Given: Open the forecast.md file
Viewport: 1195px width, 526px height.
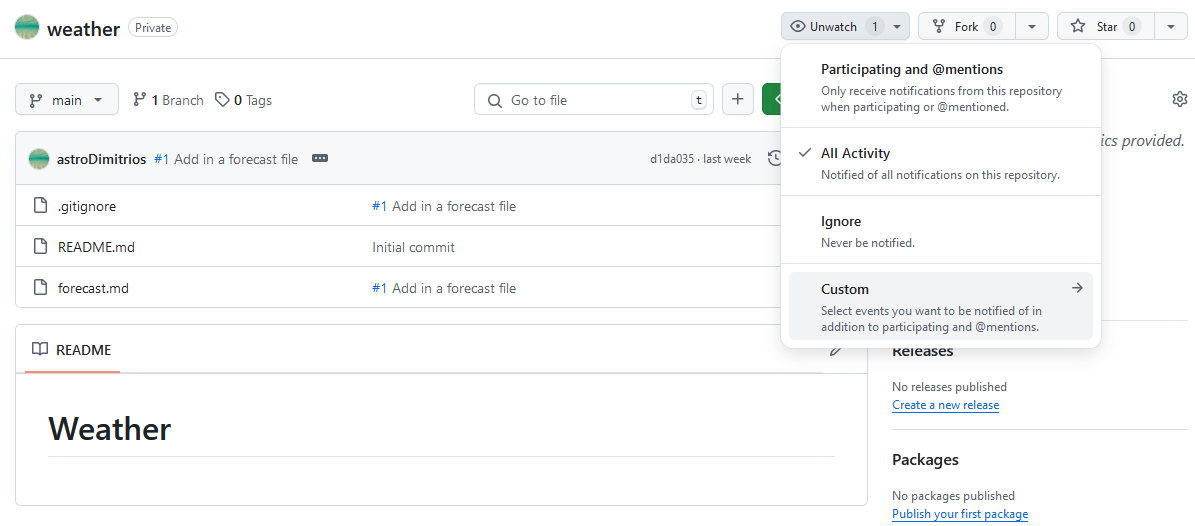Looking at the screenshot, I should point(93,288).
